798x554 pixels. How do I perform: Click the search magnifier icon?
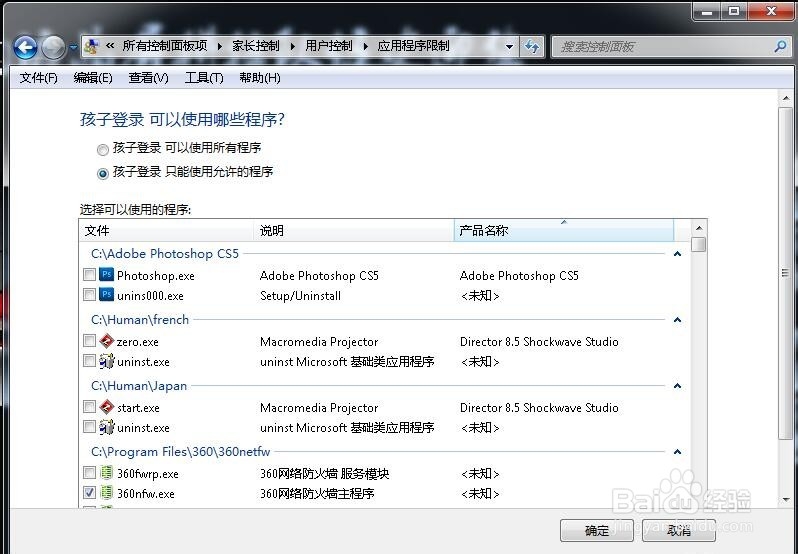coord(780,47)
